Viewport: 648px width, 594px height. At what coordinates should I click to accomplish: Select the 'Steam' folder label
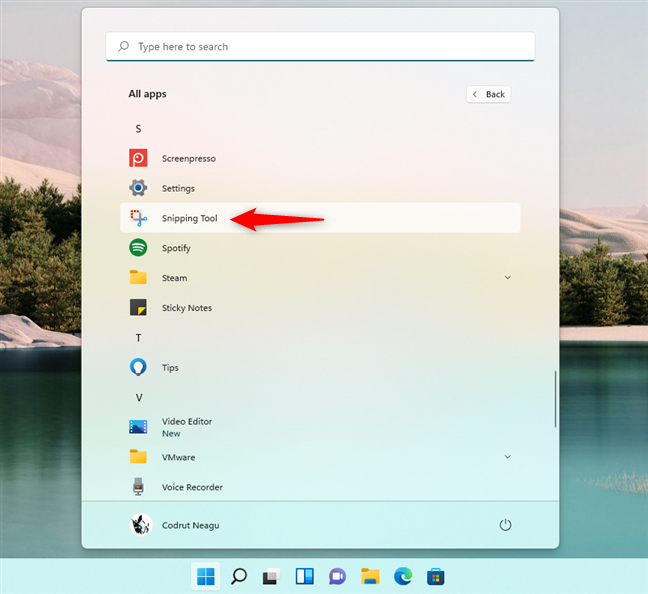[x=174, y=278]
